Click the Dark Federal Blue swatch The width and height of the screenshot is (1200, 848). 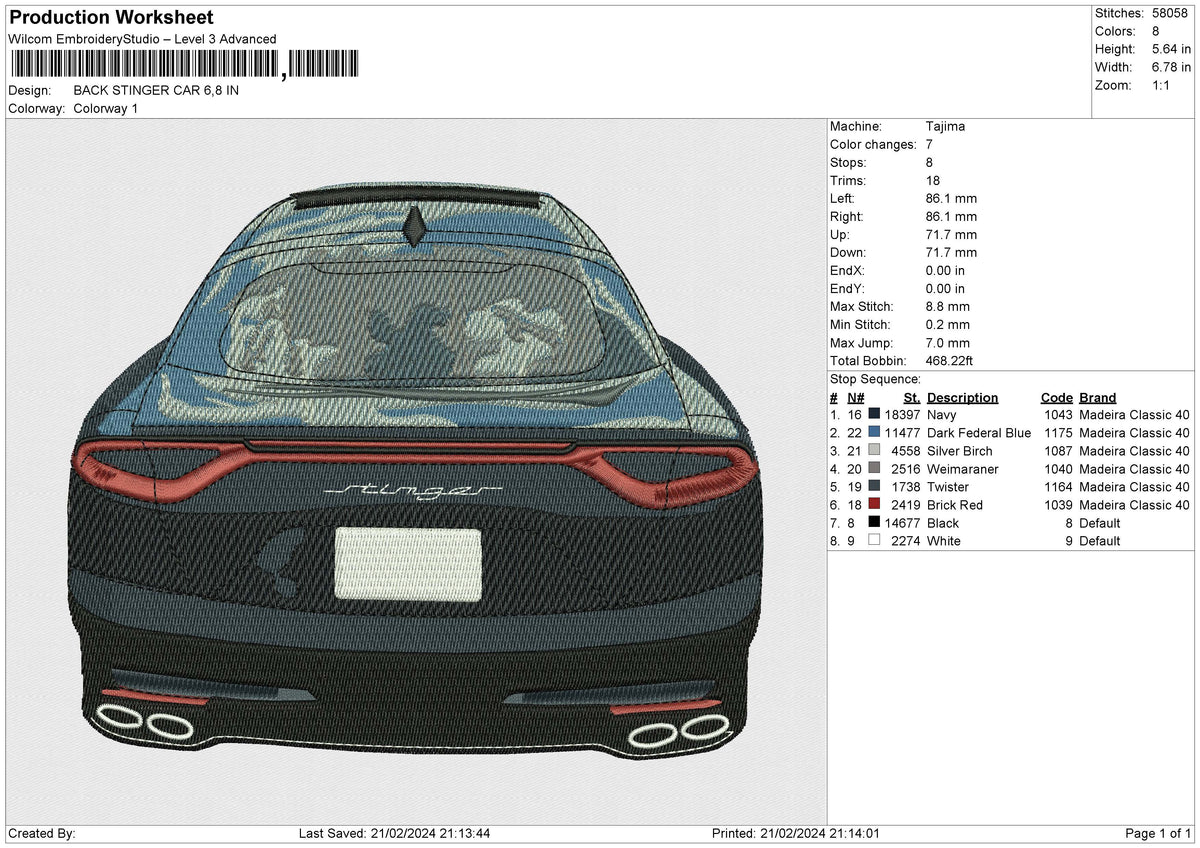(874, 432)
